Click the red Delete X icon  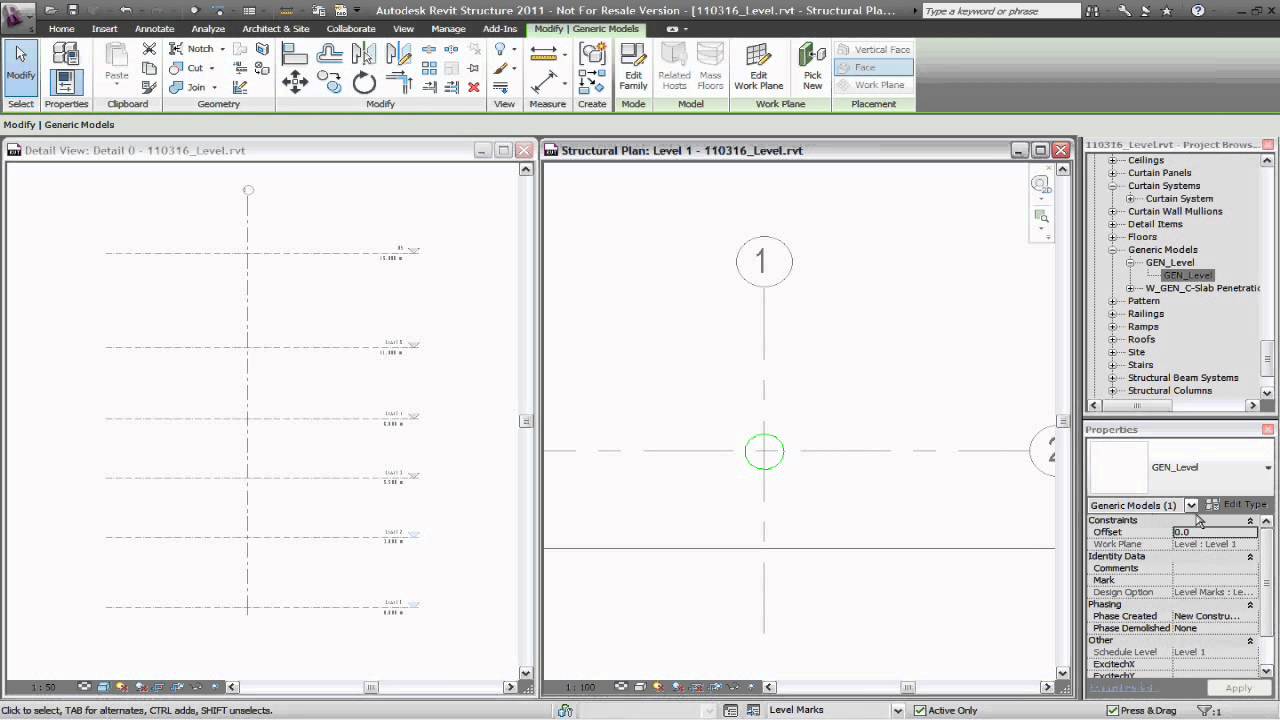[x=474, y=87]
